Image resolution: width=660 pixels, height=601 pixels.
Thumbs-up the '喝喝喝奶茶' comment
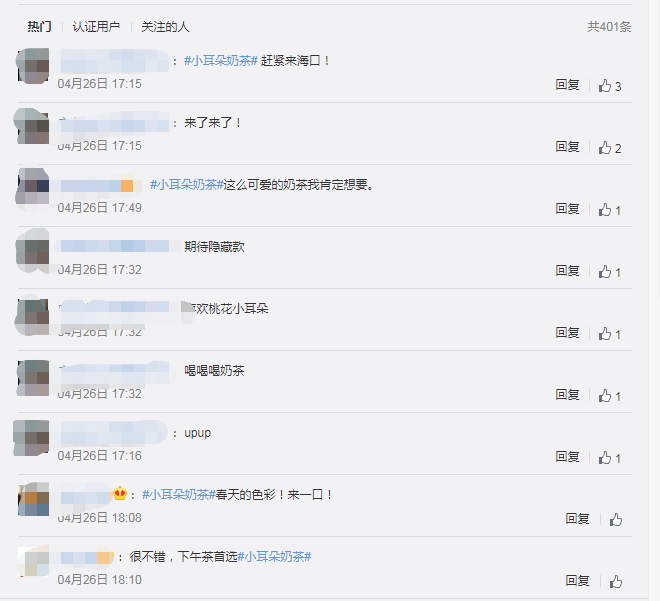[609, 396]
